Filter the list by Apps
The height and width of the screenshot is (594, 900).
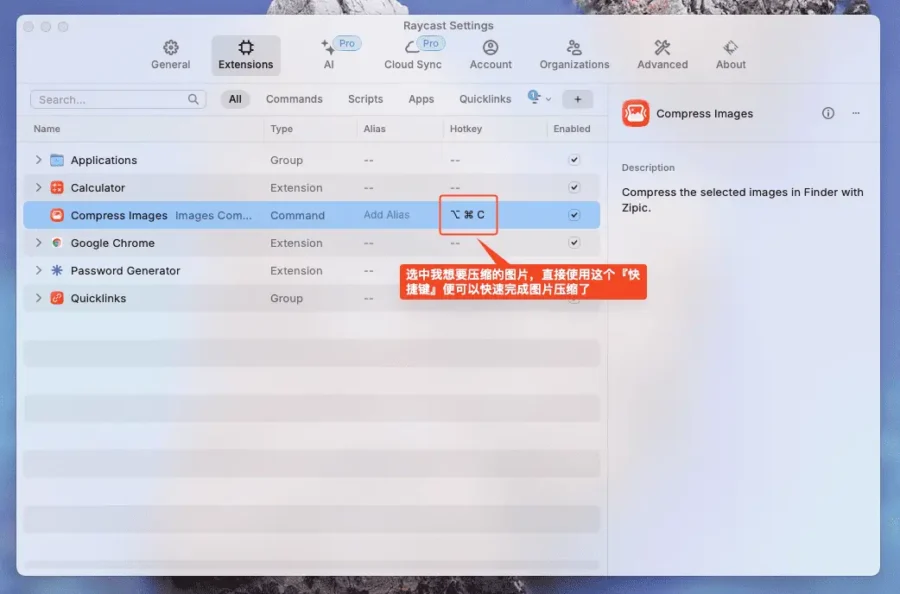pyautogui.click(x=421, y=99)
